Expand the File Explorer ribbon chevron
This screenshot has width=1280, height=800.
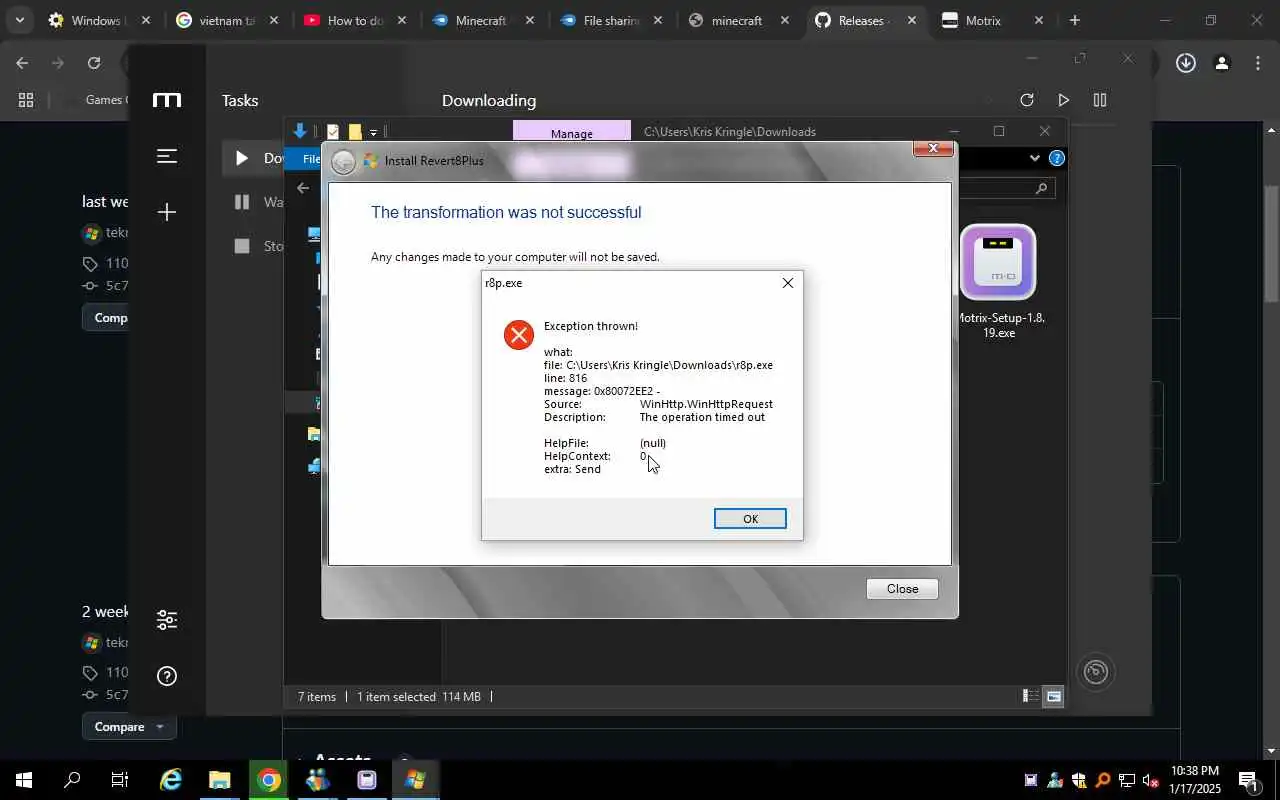click(1035, 158)
